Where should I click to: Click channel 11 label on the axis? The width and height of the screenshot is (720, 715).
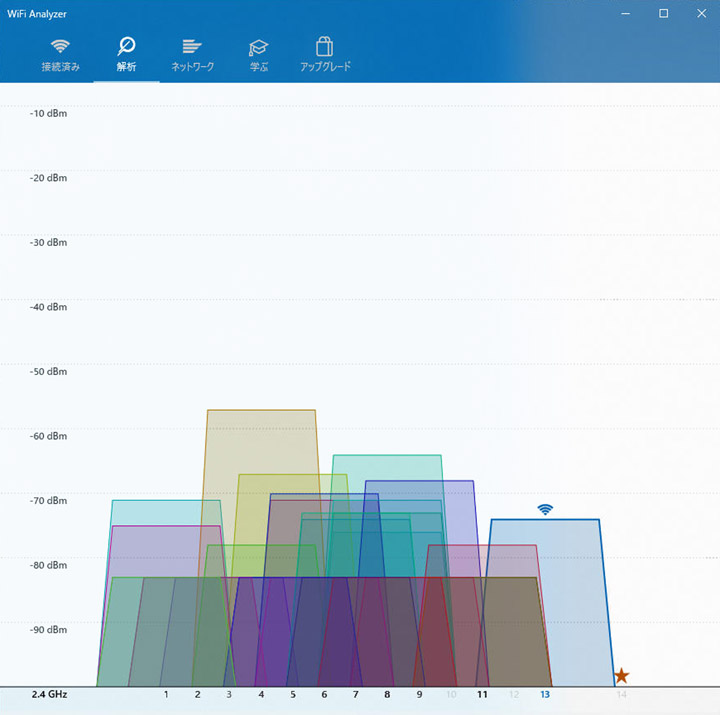pyautogui.click(x=482, y=694)
